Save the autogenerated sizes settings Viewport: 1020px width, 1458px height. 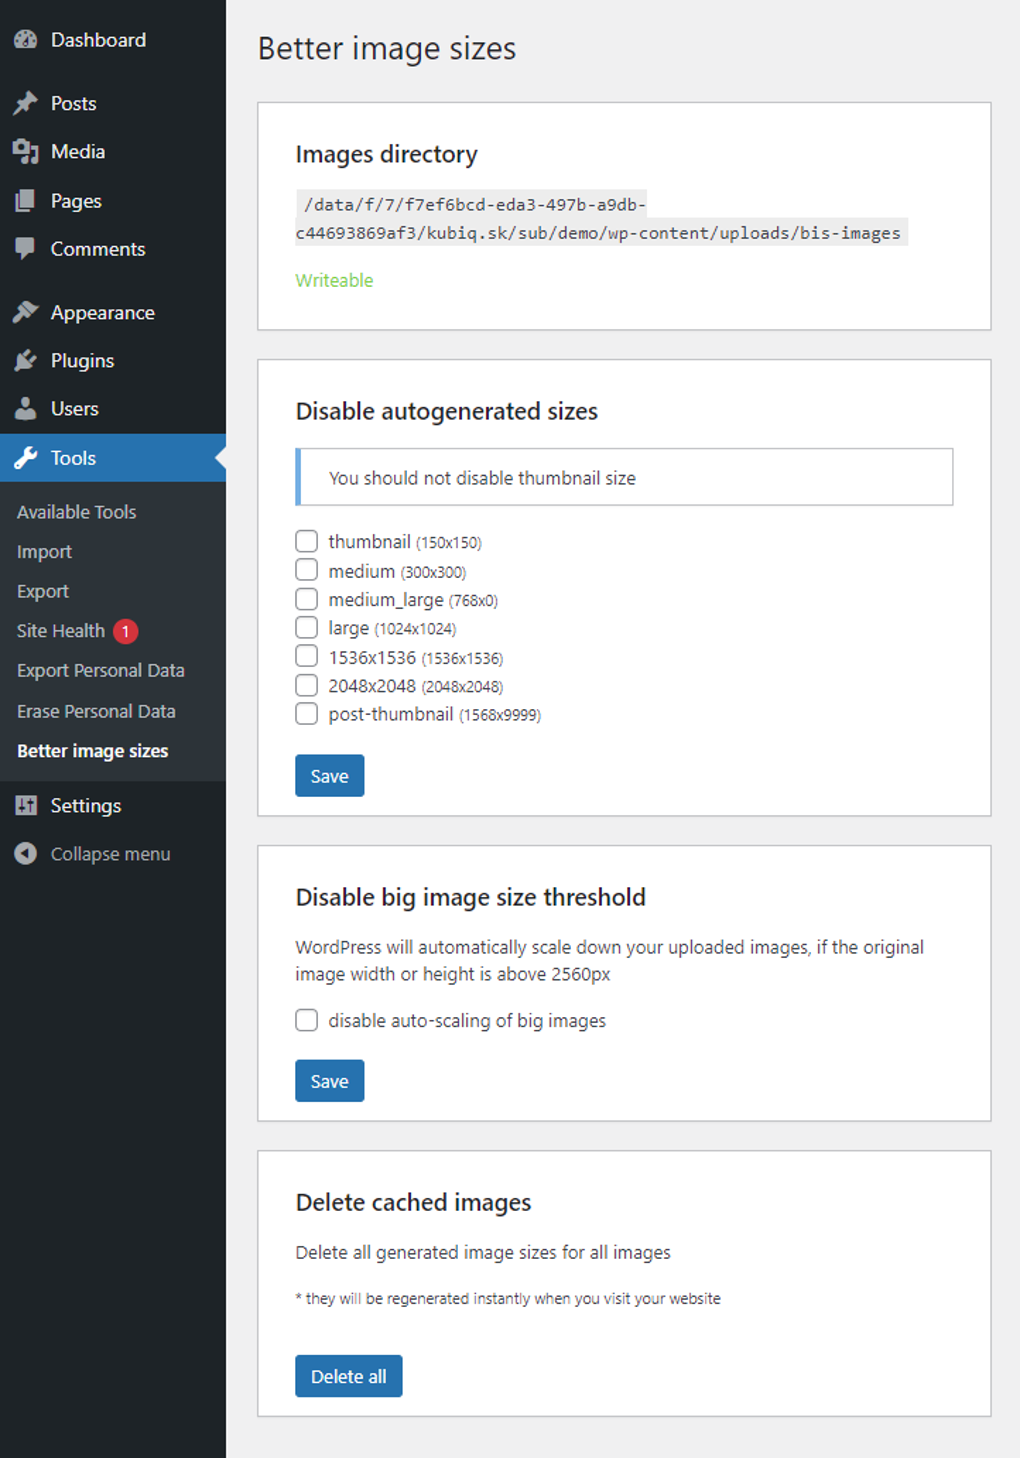pos(329,775)
